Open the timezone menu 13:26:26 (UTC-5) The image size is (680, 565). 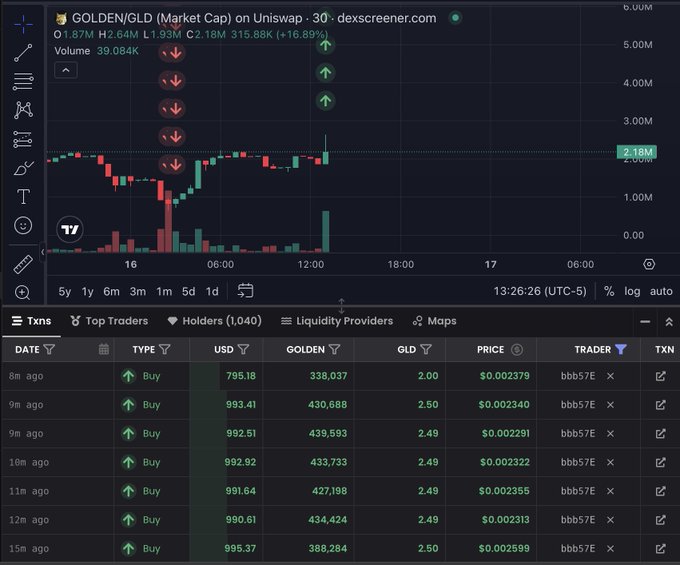540,291
